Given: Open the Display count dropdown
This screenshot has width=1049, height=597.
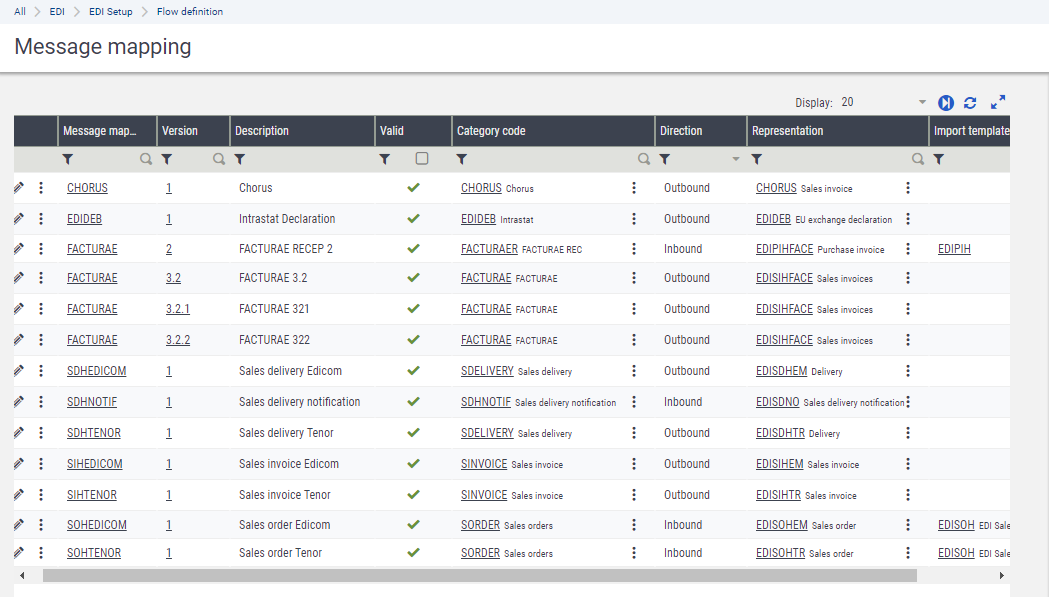Looking at the screenshot, I should (922, 103).
